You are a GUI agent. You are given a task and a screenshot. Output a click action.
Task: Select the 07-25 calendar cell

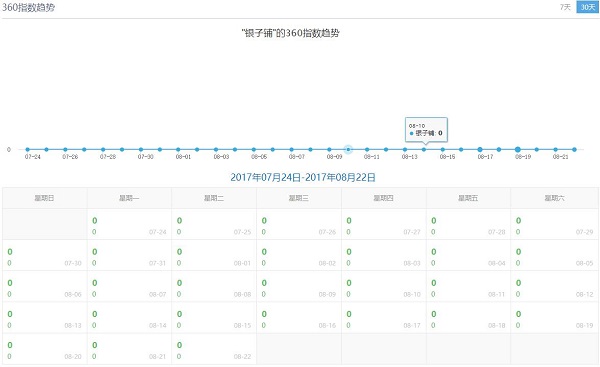[x=214, y=225]
